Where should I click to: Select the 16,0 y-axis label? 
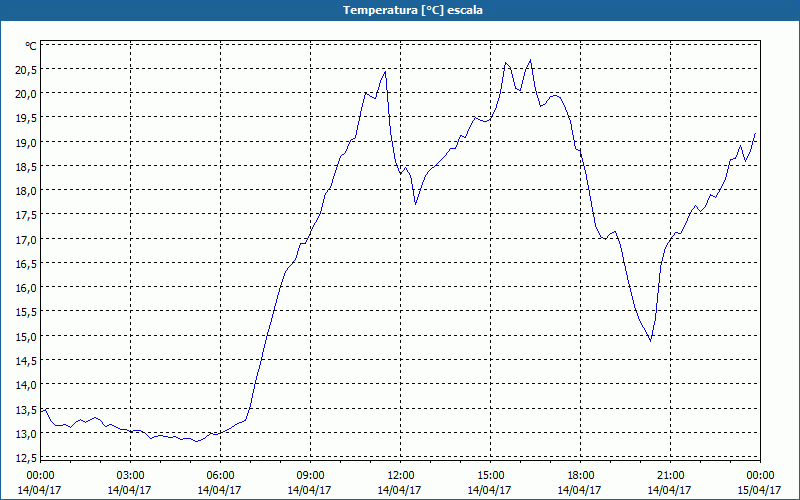click(x=26, y=289)
